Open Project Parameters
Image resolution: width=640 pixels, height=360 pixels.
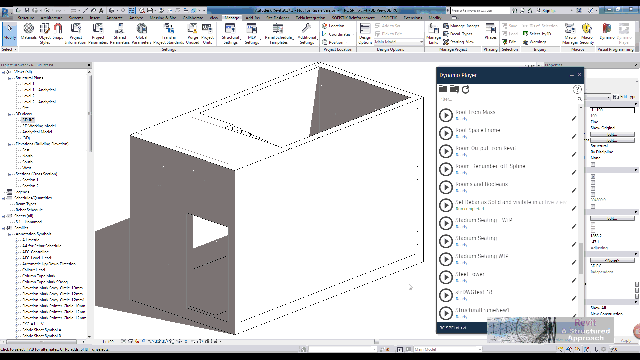pos(97,33)
